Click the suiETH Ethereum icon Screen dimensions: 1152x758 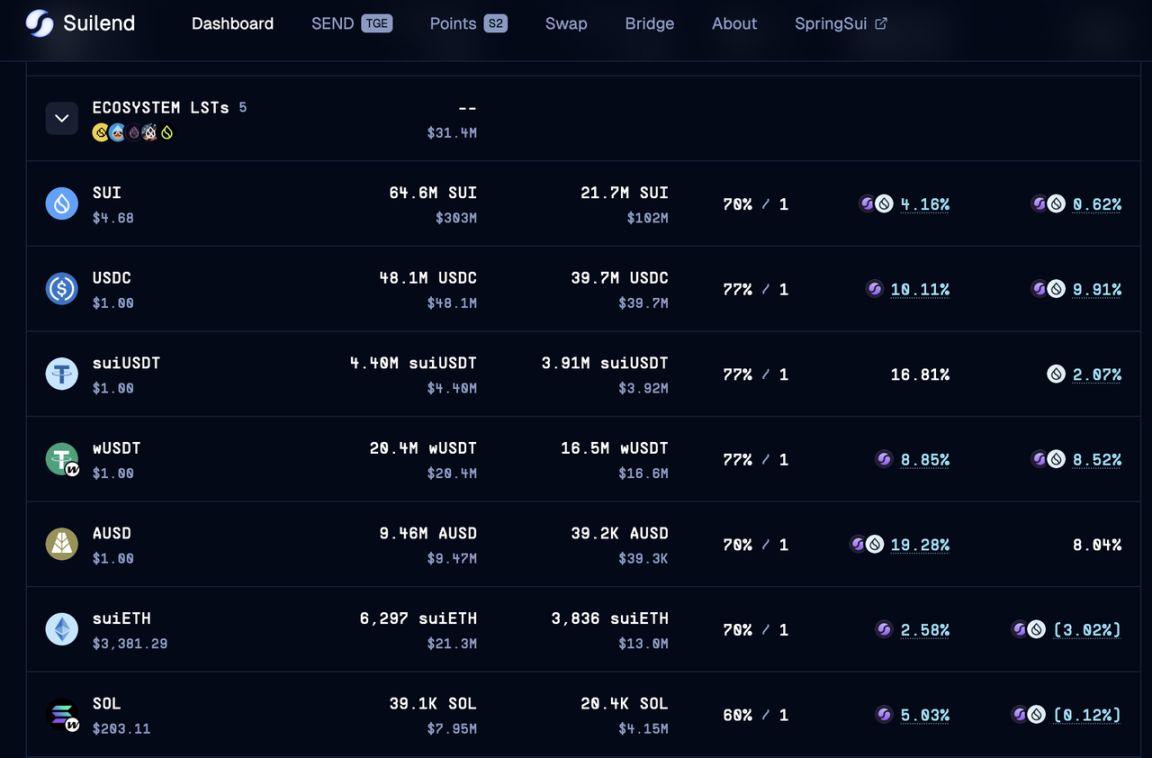pyautogui.click(x=62, y=629)
